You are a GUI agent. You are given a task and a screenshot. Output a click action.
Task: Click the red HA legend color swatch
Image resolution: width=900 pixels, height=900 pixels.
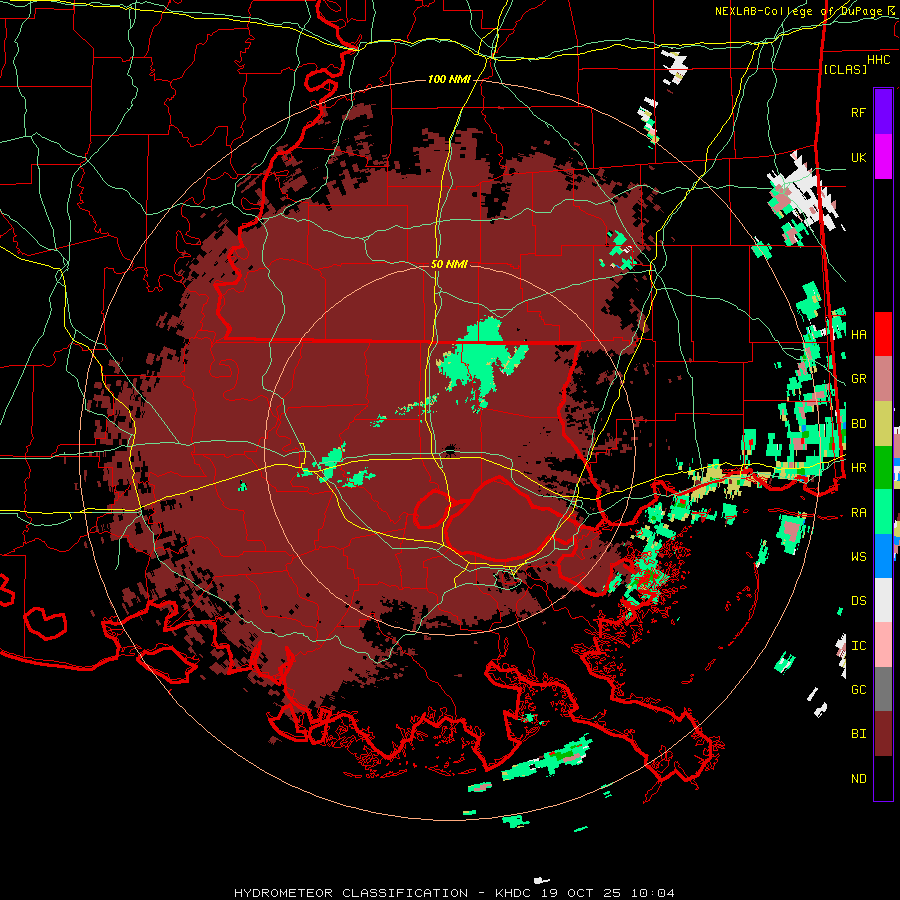[x=883, y=334]
